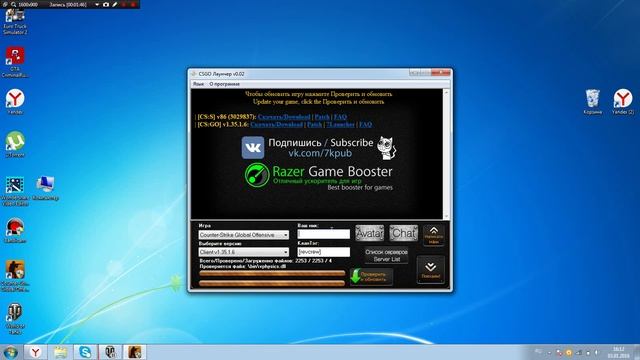Open Skype from the taskbar
The height and width of the screenshot is (360, 640).
(x=85, y=352)
